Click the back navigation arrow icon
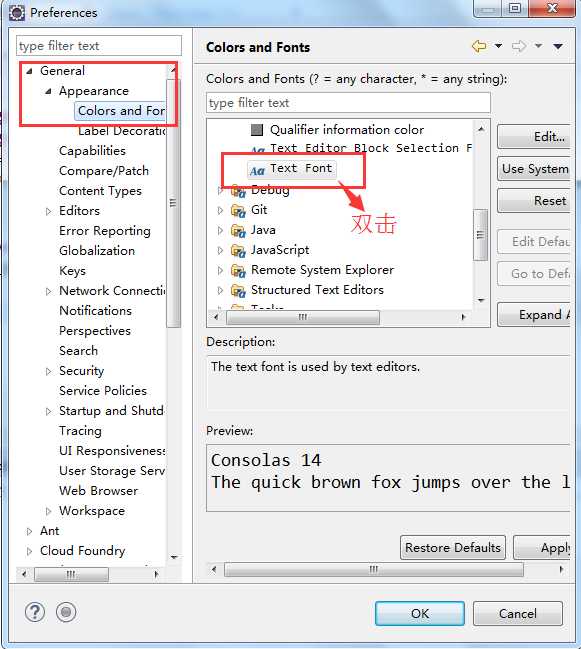This screenshot has width=581, height=649. tap(479, 46)
